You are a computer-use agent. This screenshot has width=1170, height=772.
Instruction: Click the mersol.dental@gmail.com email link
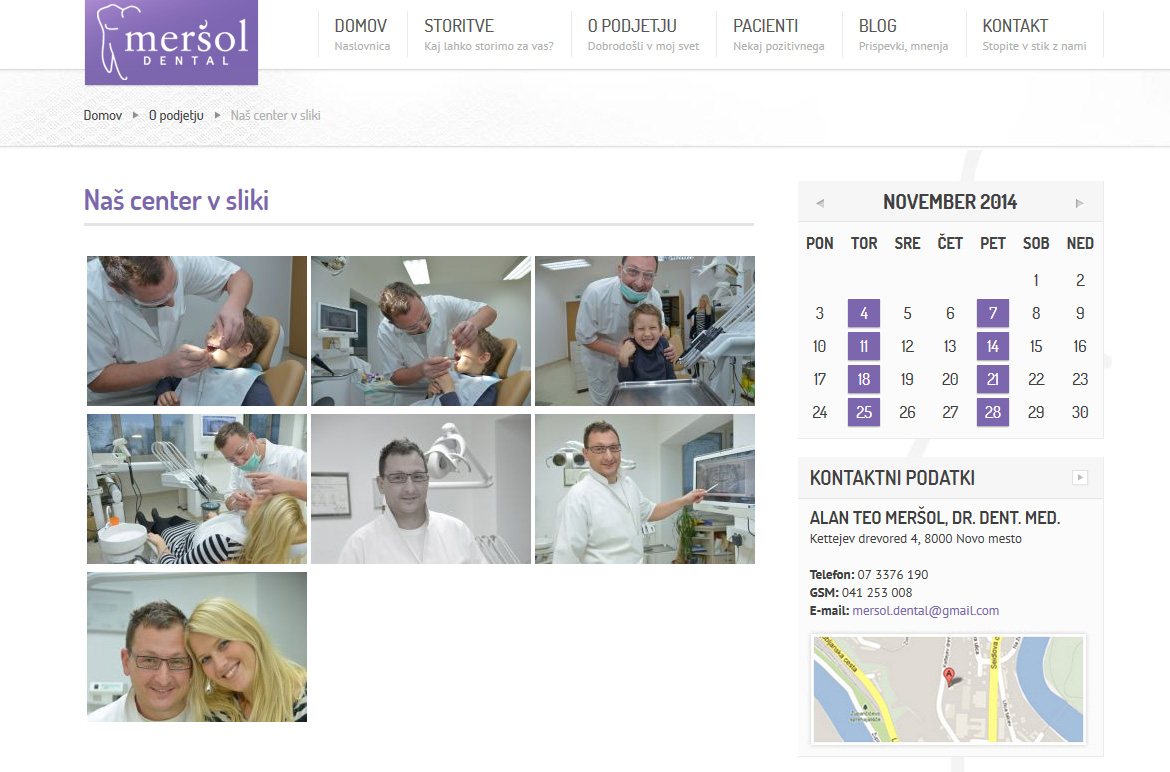coord(925,611)
